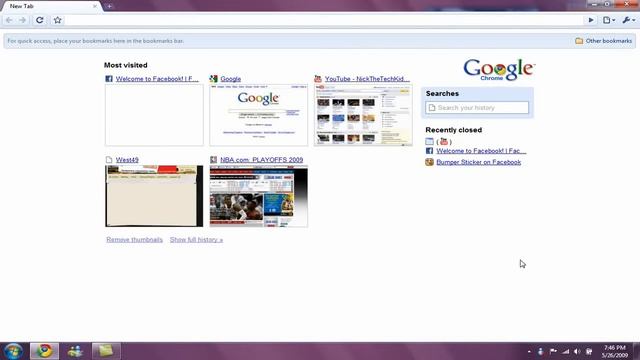Click Remove thumbnails link

point(134,240)
